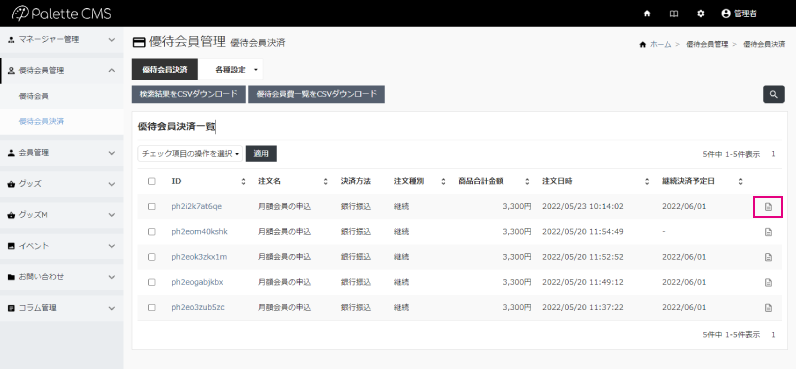Viewport: 796px width, 369px height.
Task: Open the チェック項目の操作を選択 dropdown
Action: tap(190, 154)
